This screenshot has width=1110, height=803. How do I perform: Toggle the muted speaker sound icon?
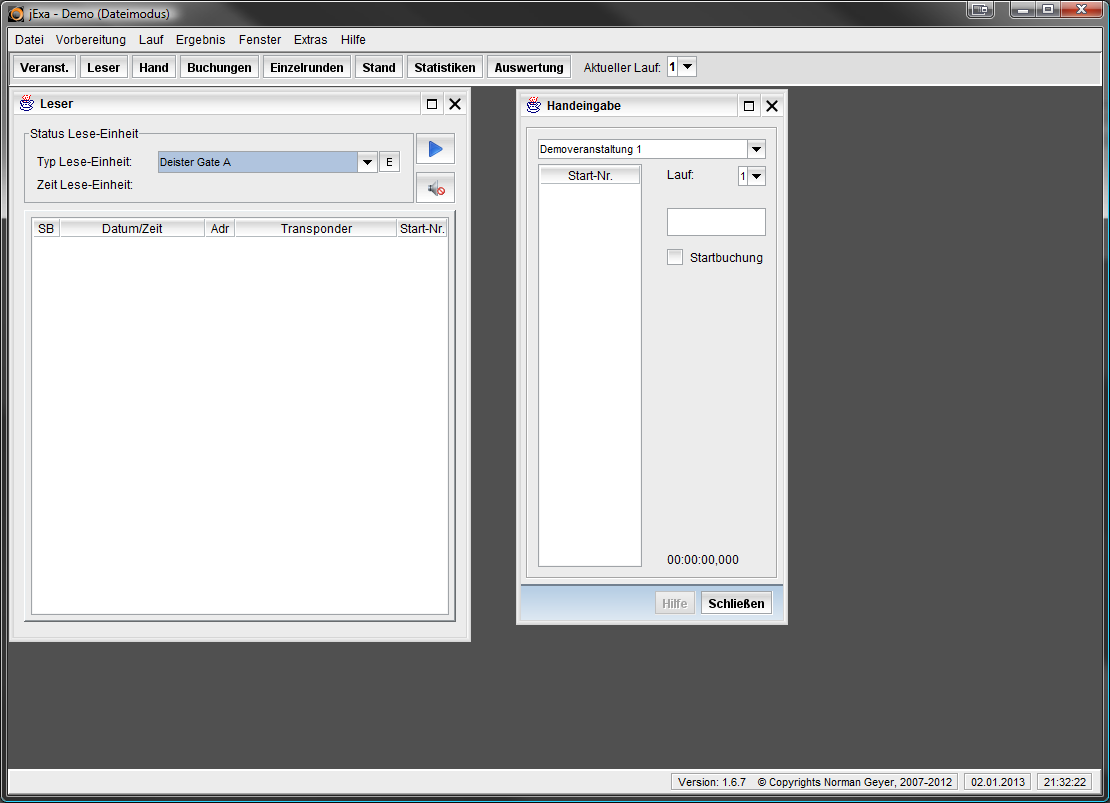(435, 188)
